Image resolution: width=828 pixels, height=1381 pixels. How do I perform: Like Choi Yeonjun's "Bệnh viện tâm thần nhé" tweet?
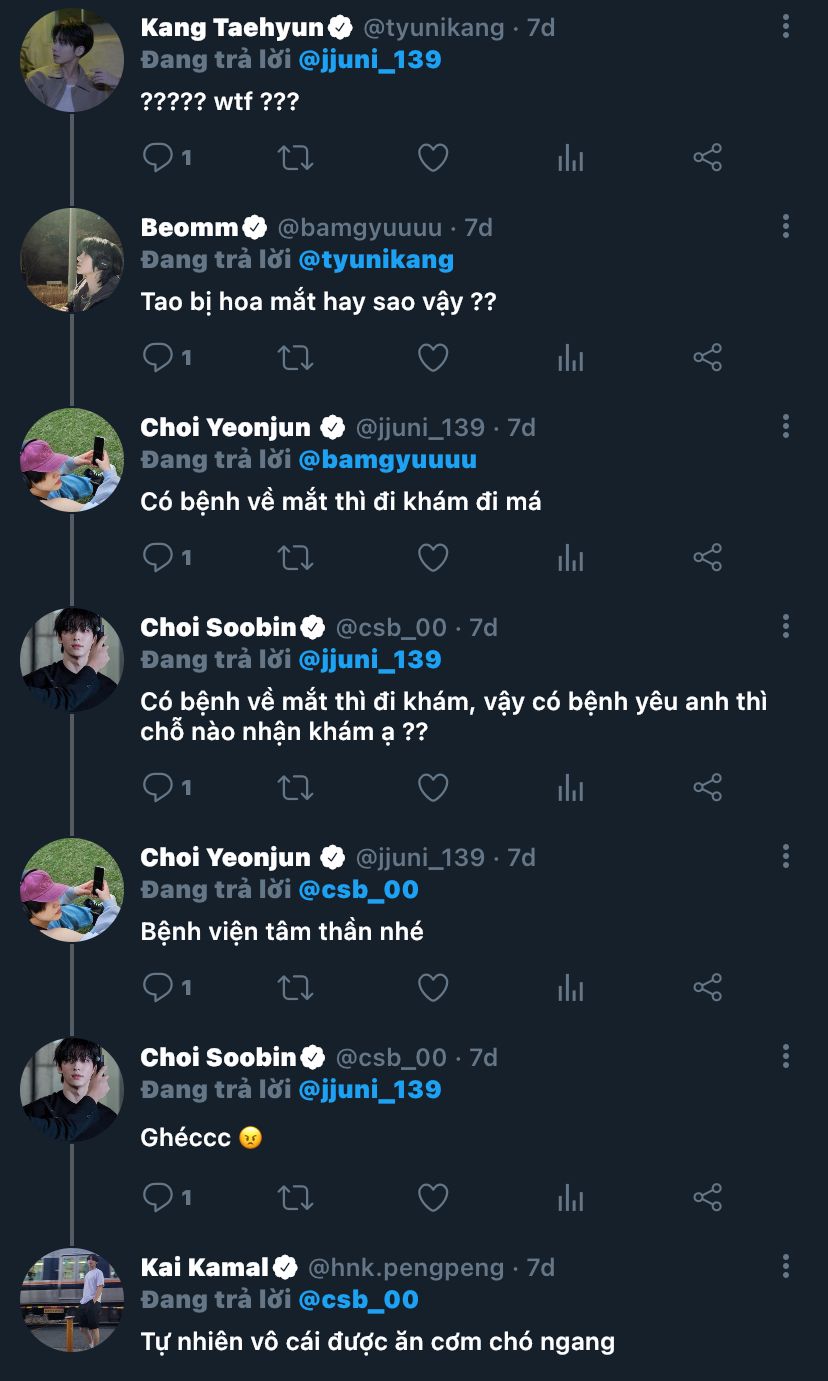tap(432, 988)
